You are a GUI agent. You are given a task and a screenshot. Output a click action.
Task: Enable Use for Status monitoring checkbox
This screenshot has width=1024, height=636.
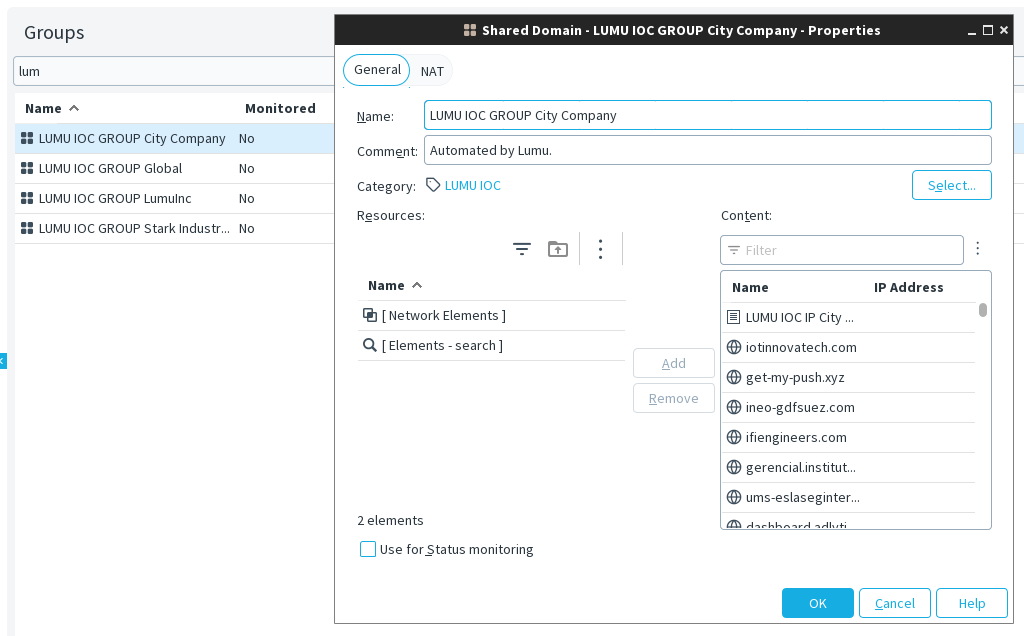coord(368,549)
